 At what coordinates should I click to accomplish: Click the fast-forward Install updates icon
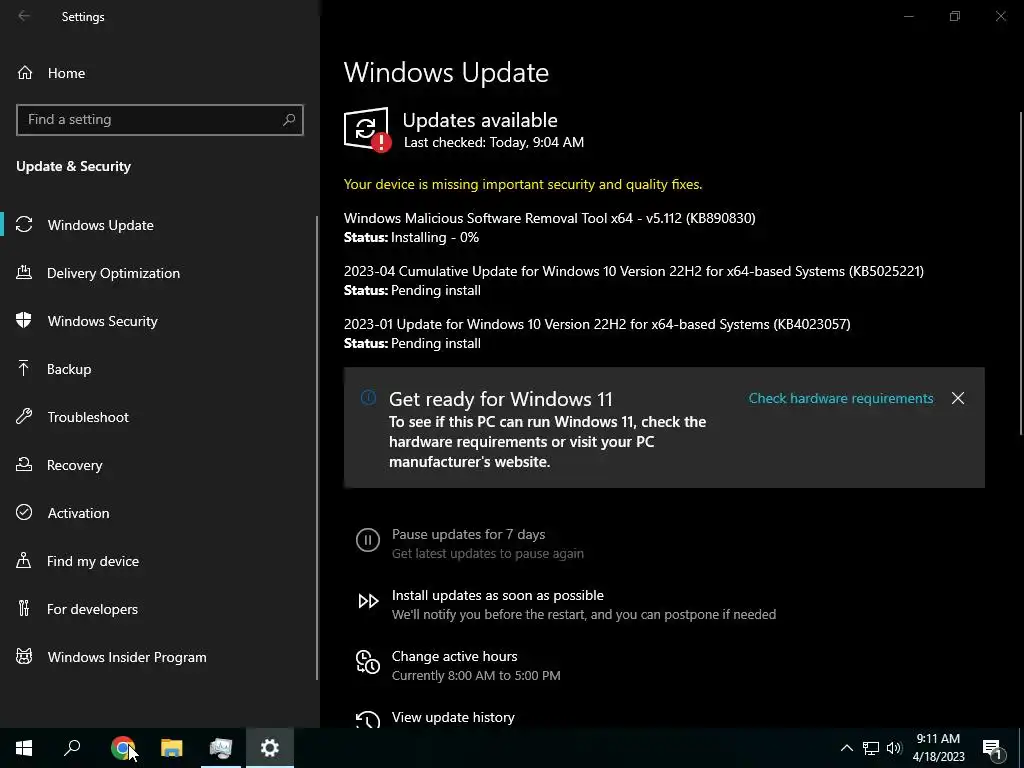[368, 601]
